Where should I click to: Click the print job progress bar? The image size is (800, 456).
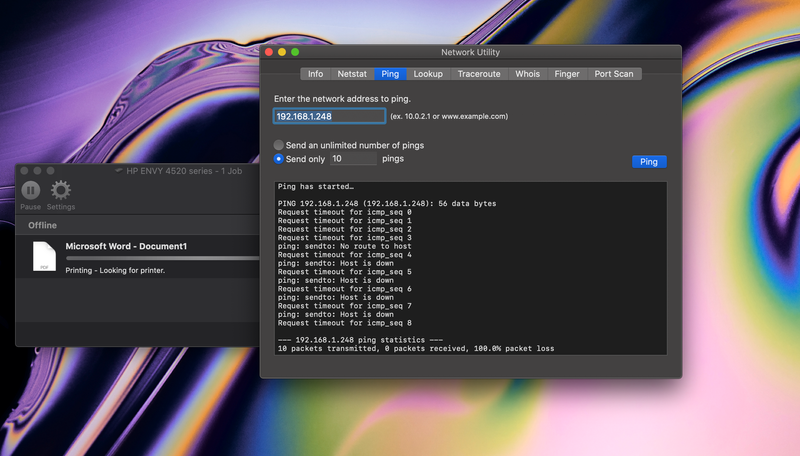point(160,258)
